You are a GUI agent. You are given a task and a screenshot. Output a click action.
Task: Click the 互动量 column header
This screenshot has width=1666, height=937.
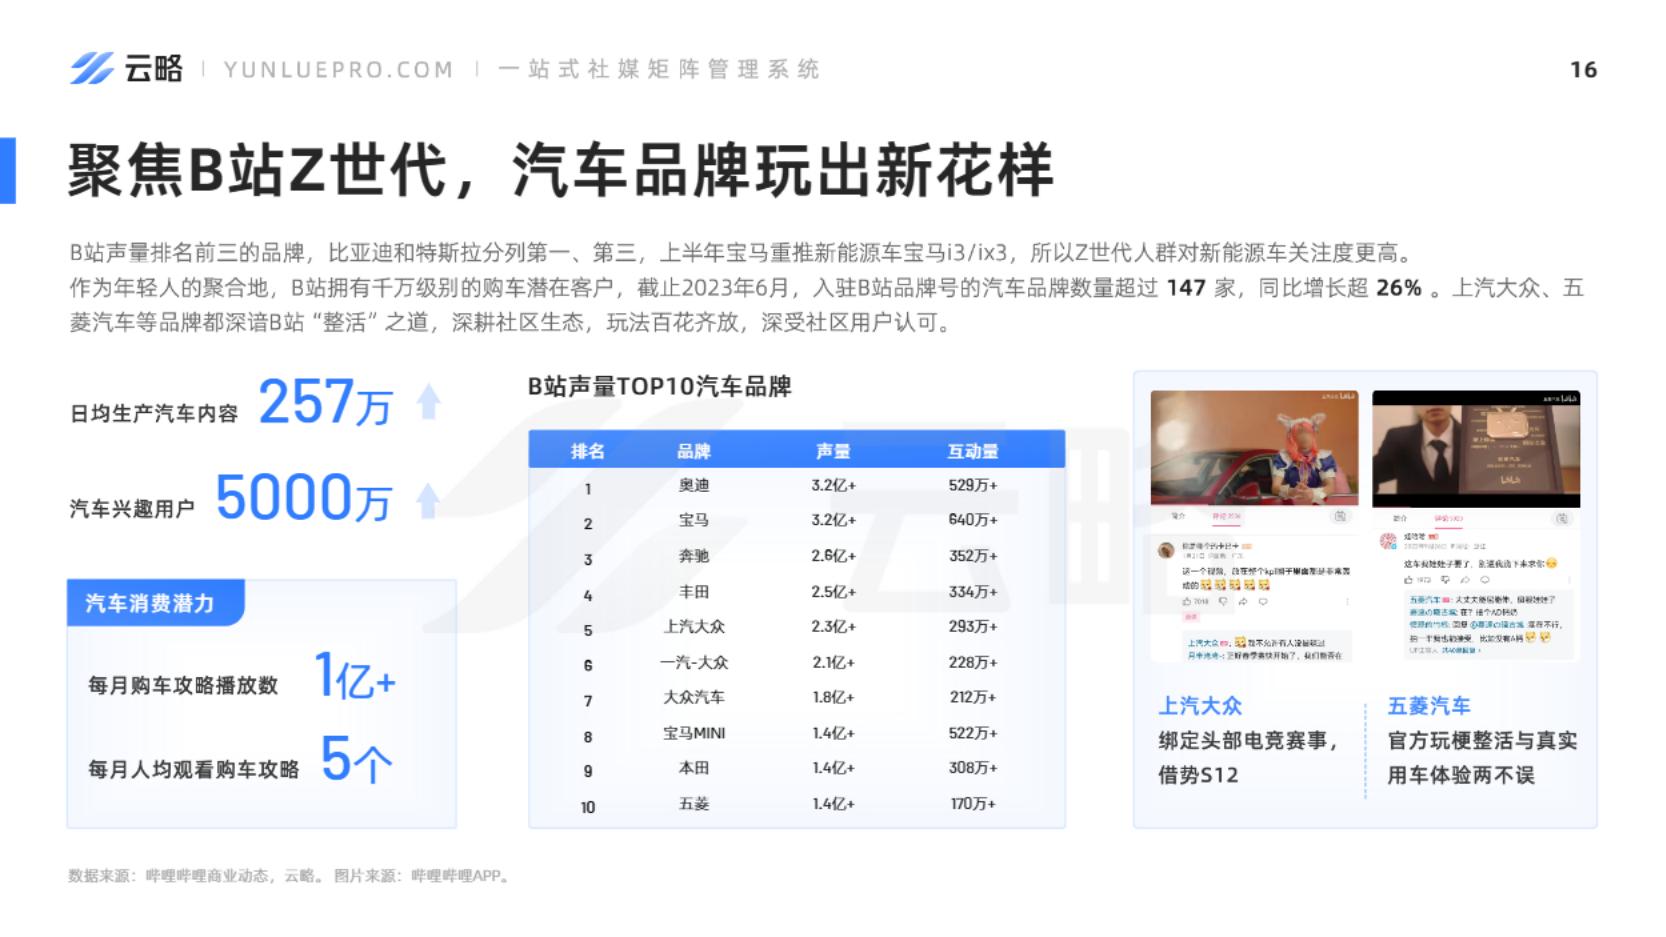[972, 451]
